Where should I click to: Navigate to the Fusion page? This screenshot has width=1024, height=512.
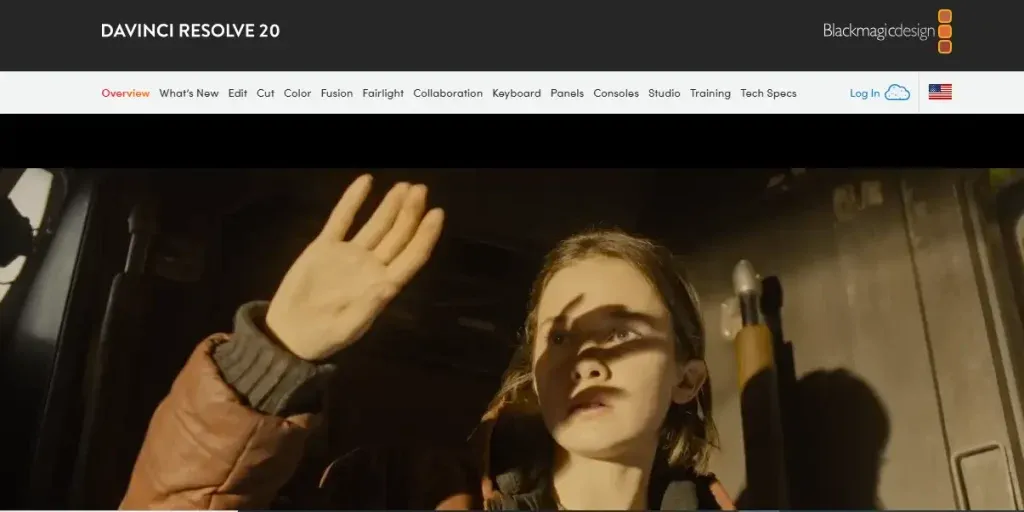tap(336, 93)
